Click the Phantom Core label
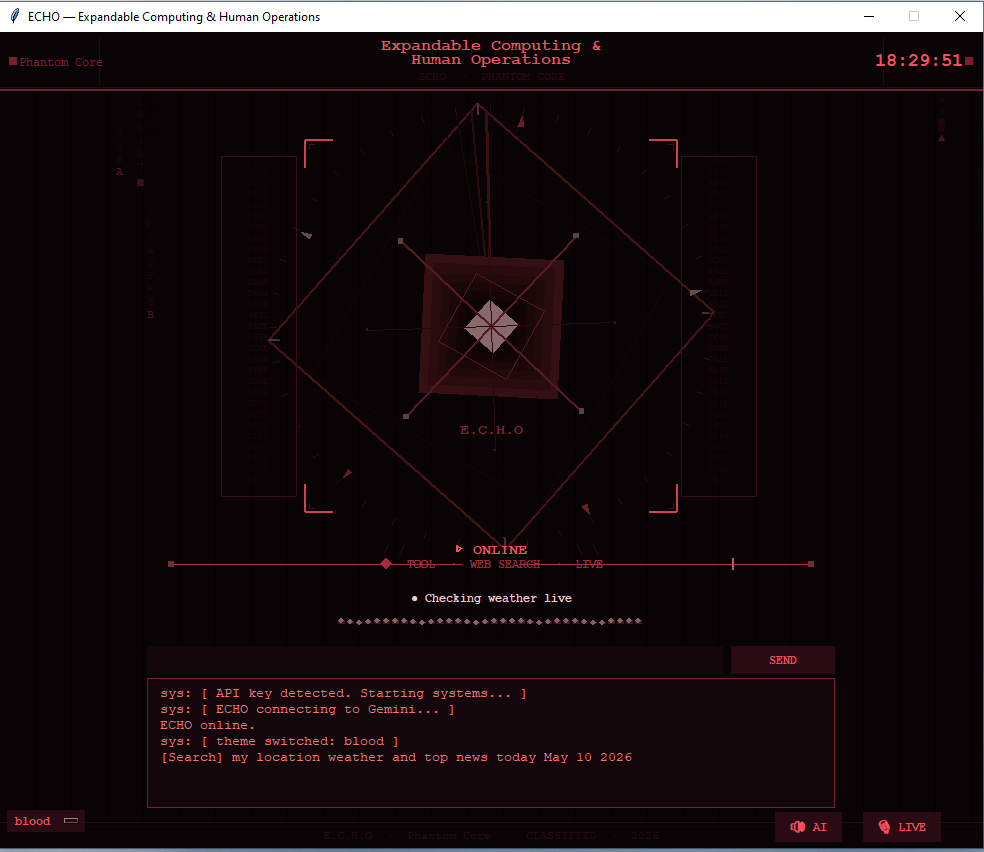Viewport: 984px width, 852px height. tap(60, 62)
